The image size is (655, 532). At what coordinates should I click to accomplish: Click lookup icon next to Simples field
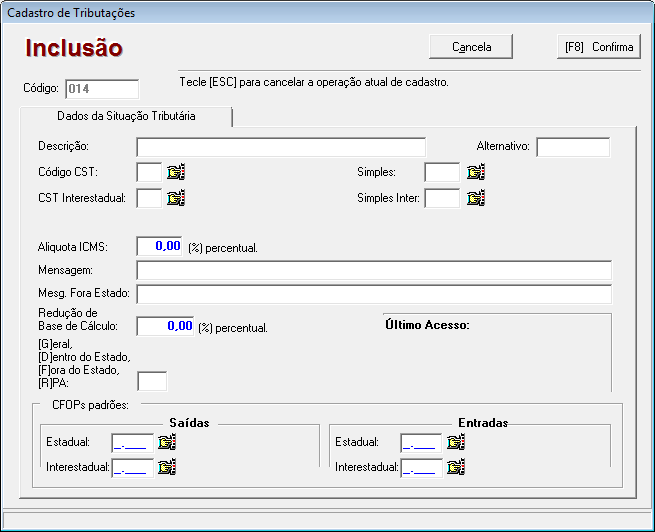click(475, 172)
